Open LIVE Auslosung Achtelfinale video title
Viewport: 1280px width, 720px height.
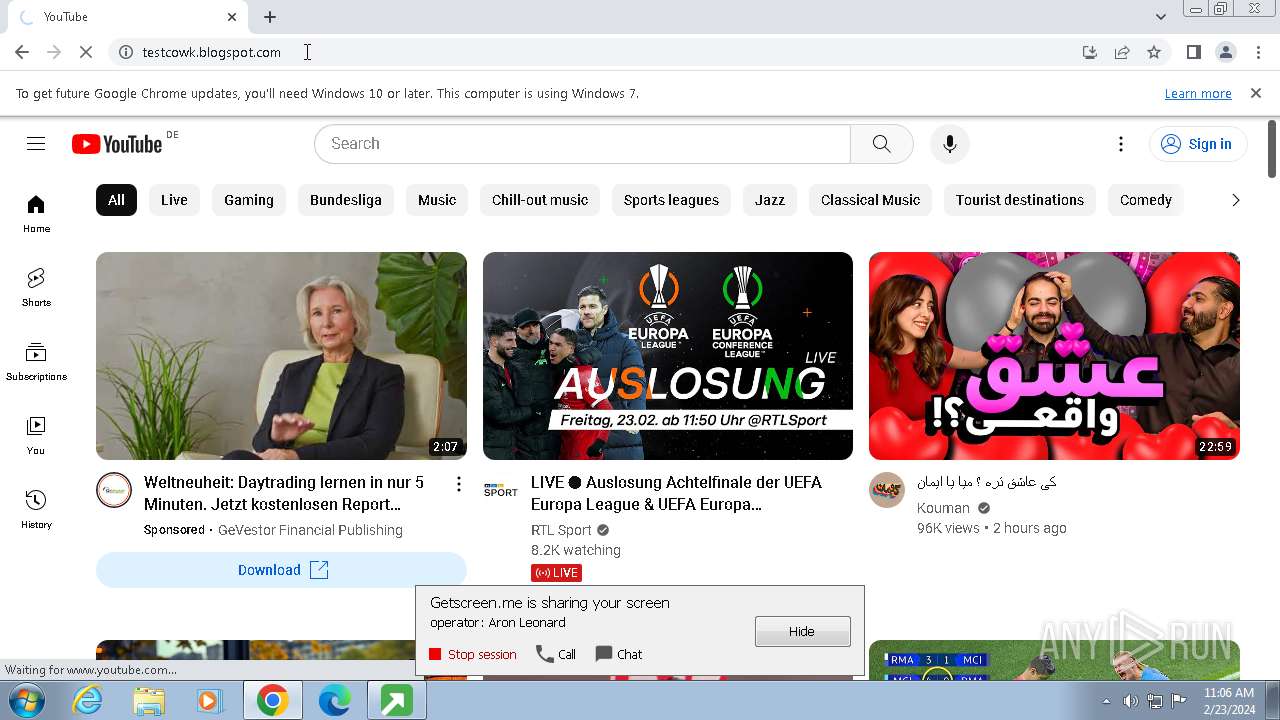point(676,493)
